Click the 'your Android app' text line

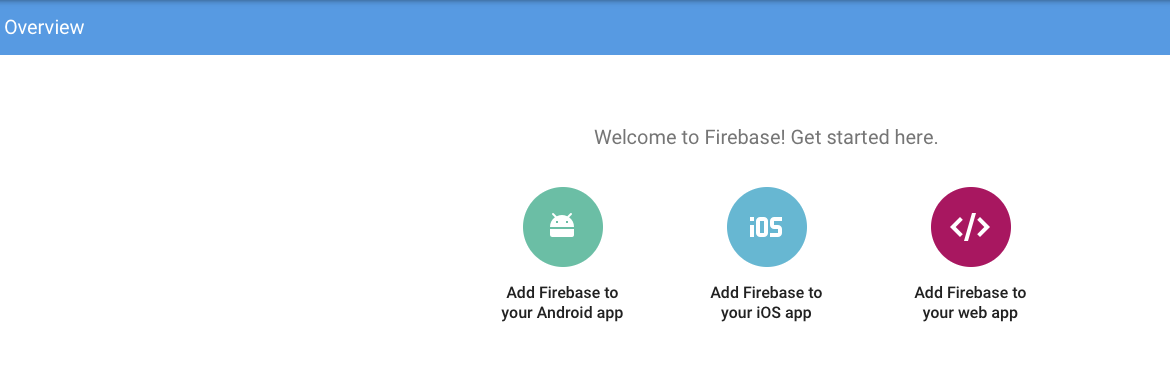[562, 313]
